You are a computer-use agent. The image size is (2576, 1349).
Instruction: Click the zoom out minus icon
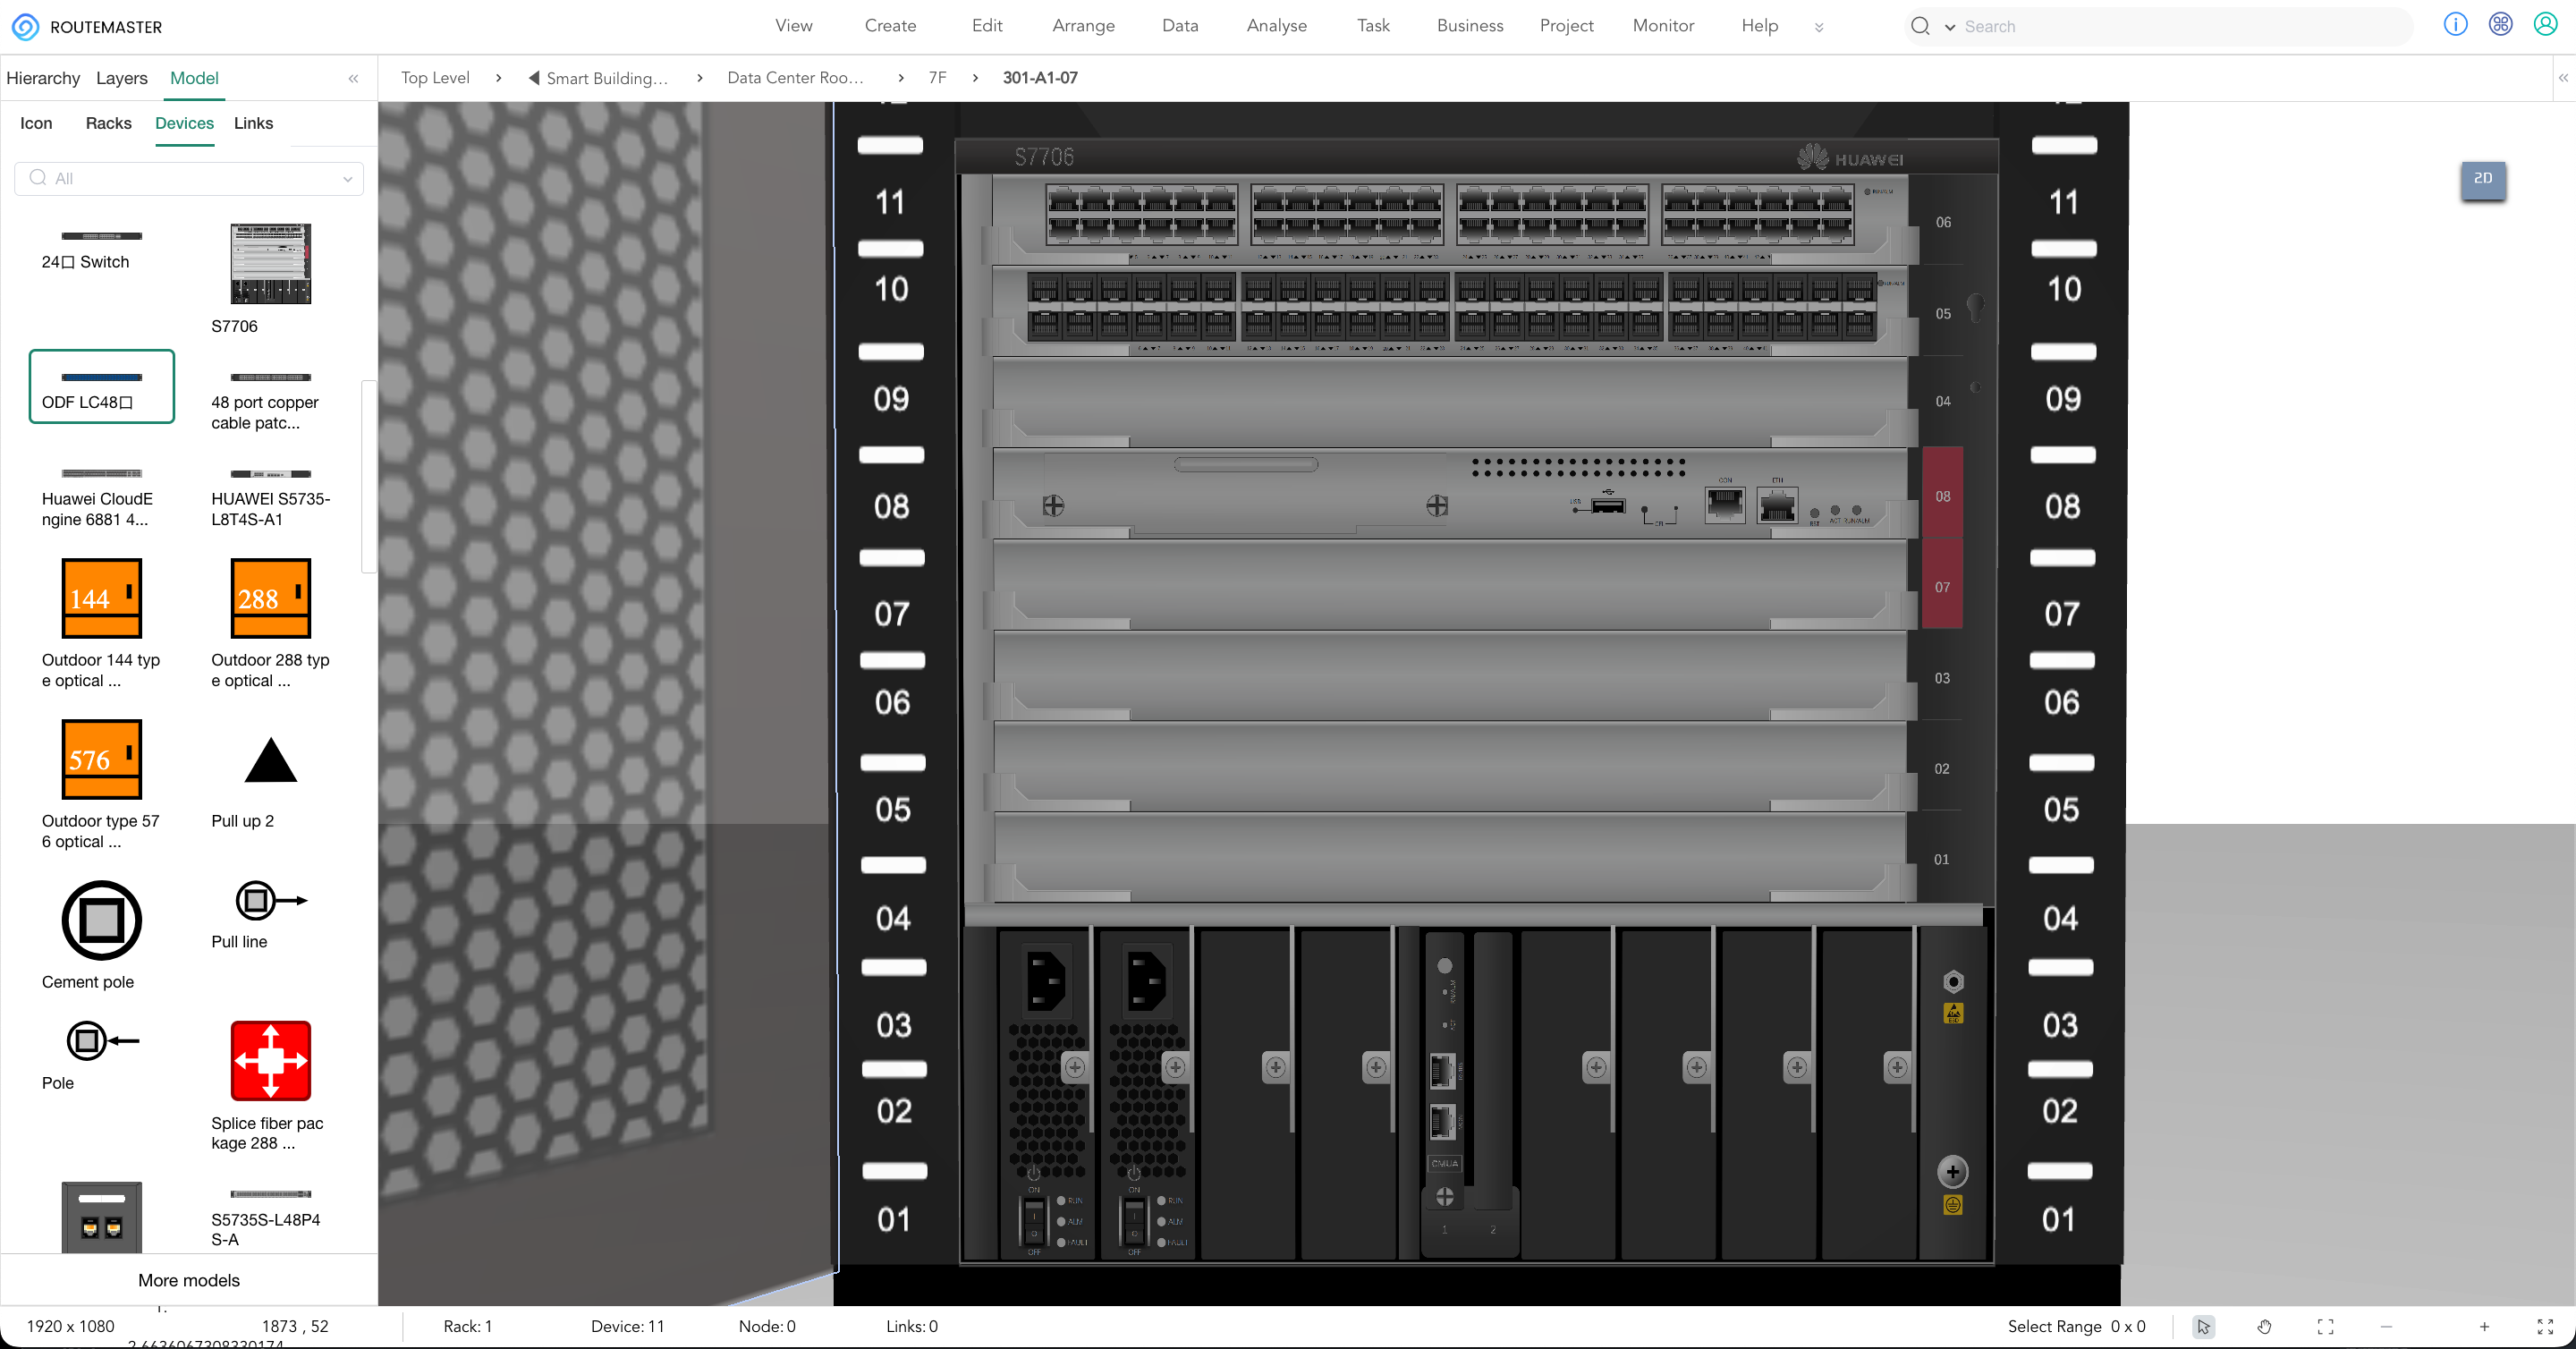click(x=2386, y=1326)
